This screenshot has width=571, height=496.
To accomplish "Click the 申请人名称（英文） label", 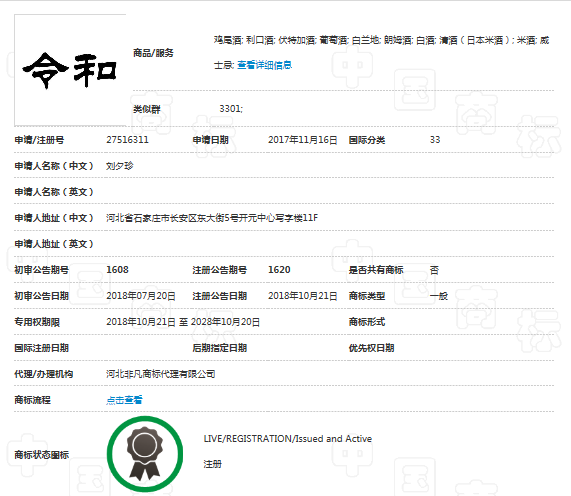I will 54,192.
